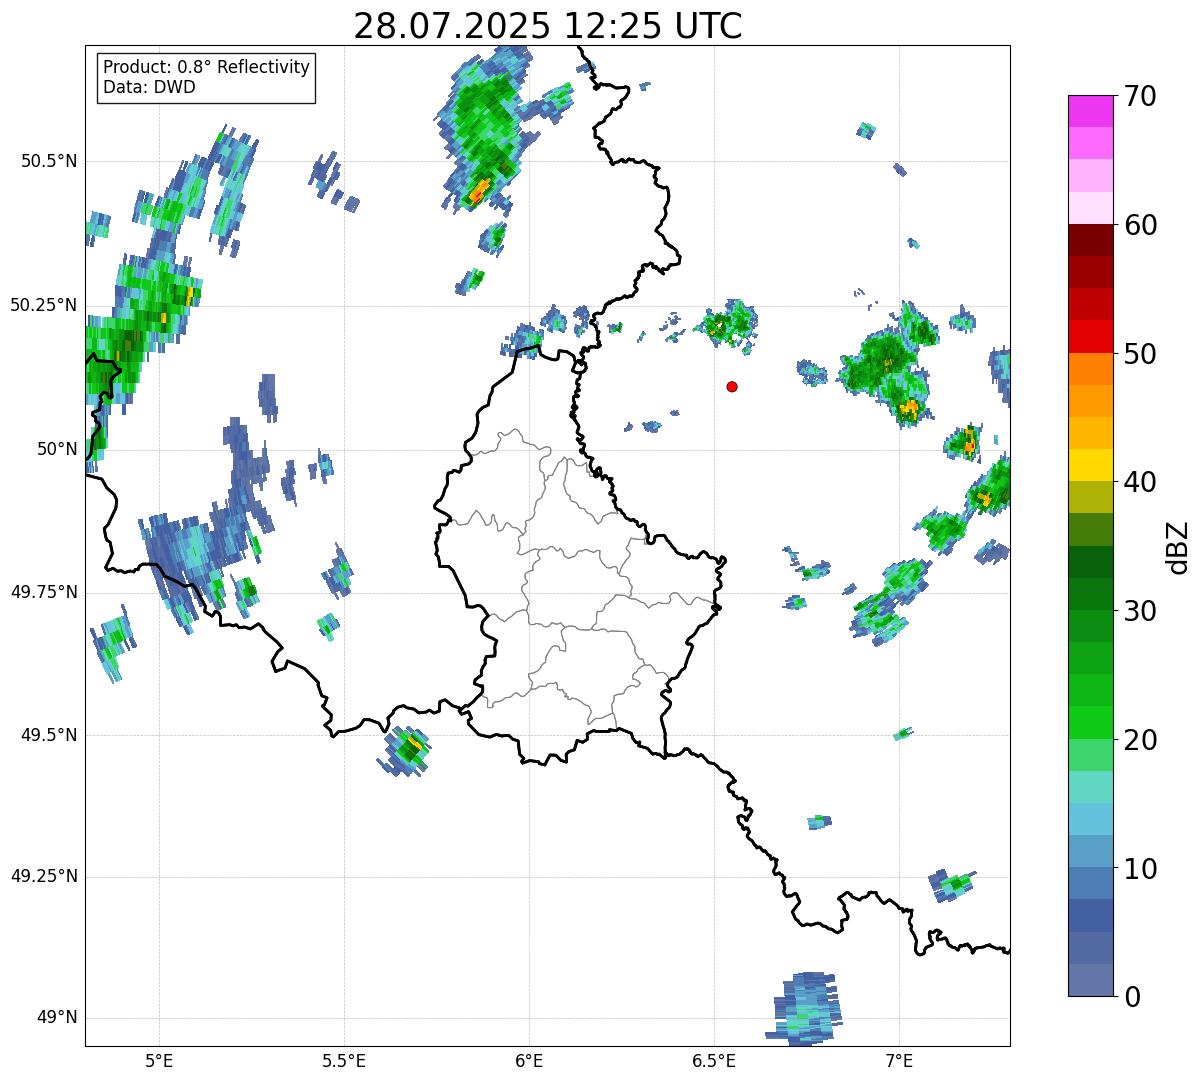Click the turquoise colorbar segment below 20
Screen dimensions: 1202x1081
[1089, 786]
